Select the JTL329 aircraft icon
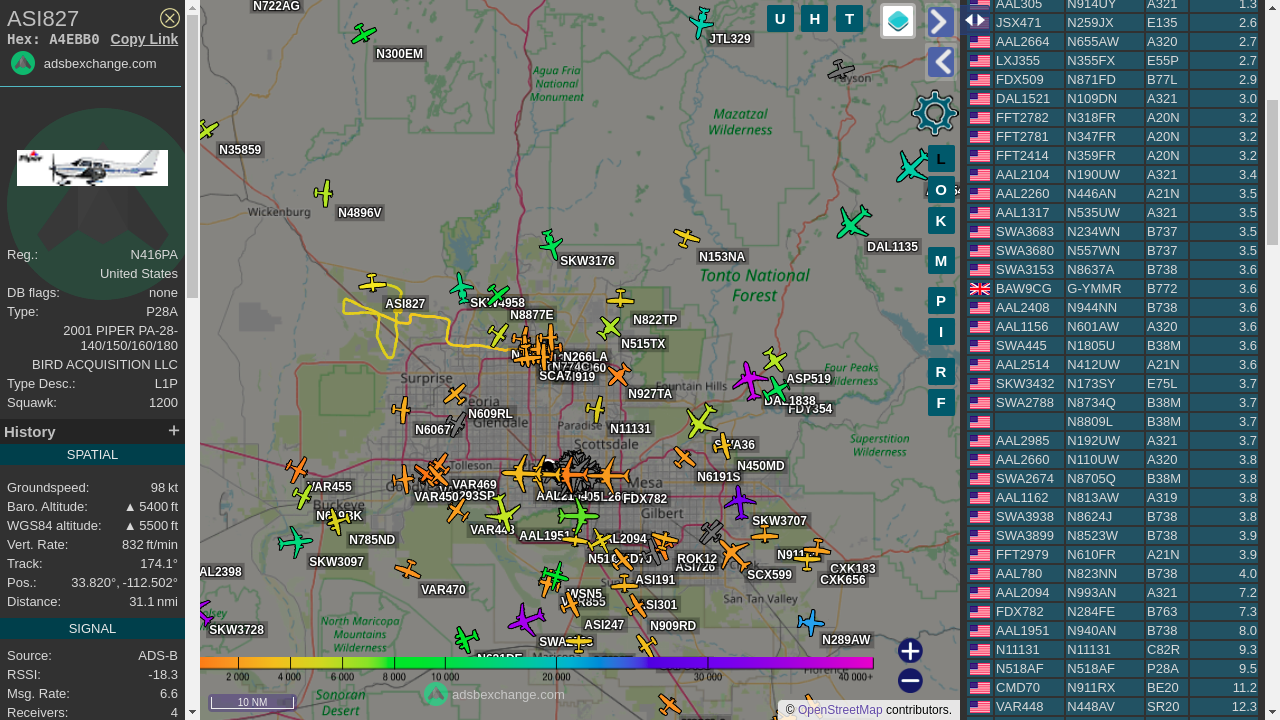The image size is (1280, 720). [702, 22]
